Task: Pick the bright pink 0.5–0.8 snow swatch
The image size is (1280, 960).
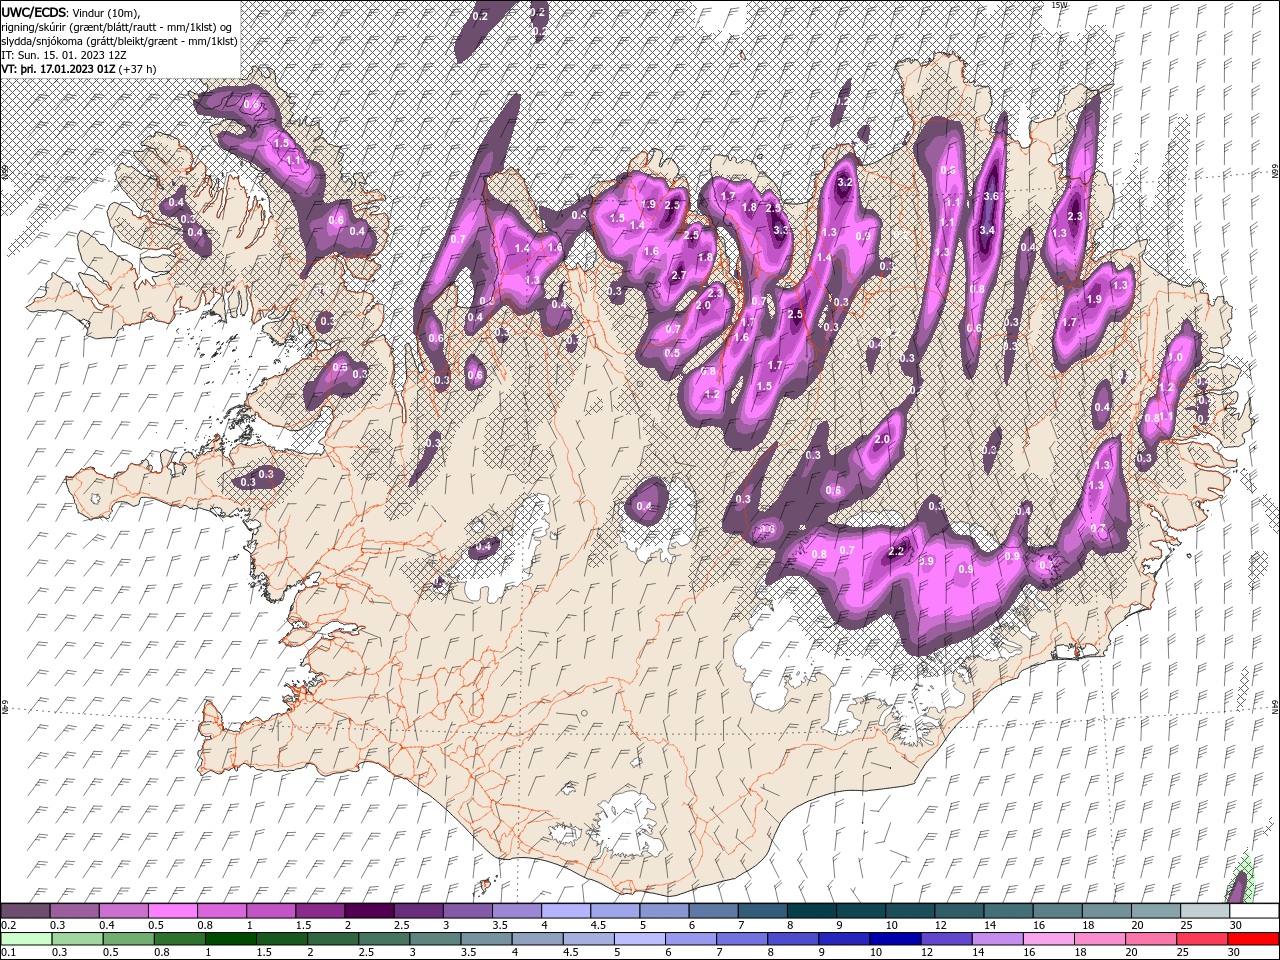Action: point(172,911)
